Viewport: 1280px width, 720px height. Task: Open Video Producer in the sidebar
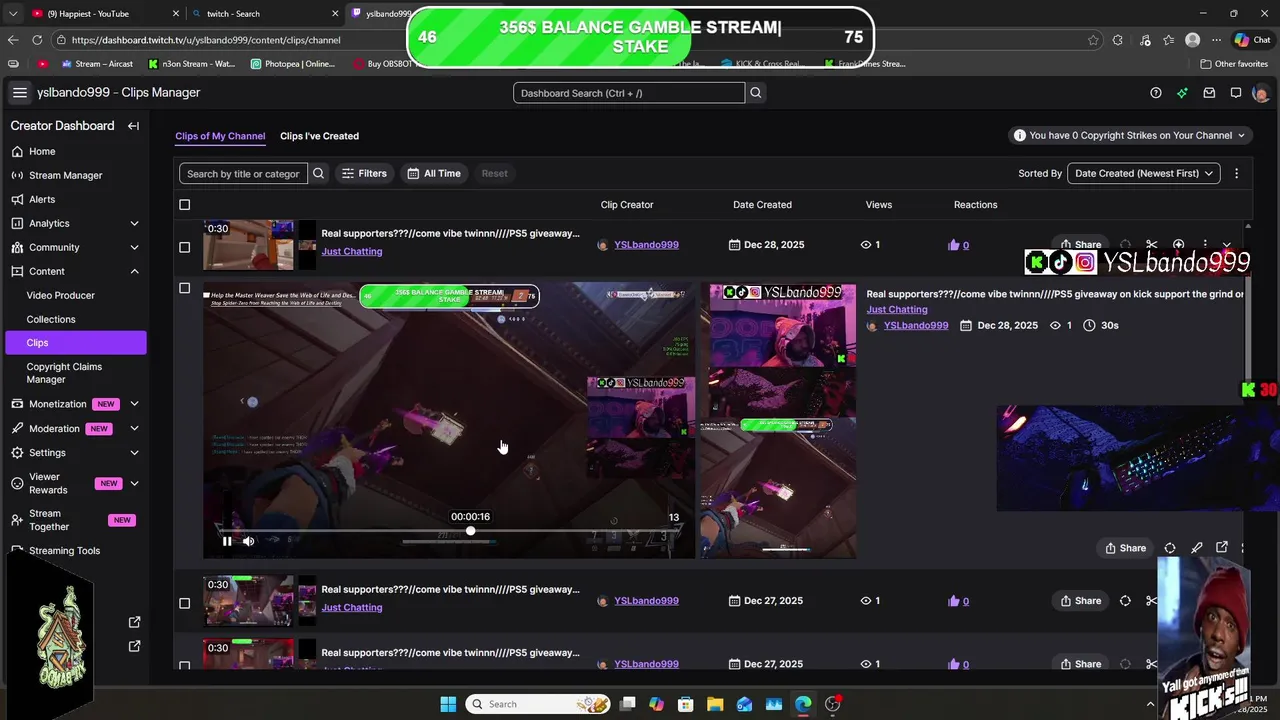pyautogui.click(x=61, y=295)
